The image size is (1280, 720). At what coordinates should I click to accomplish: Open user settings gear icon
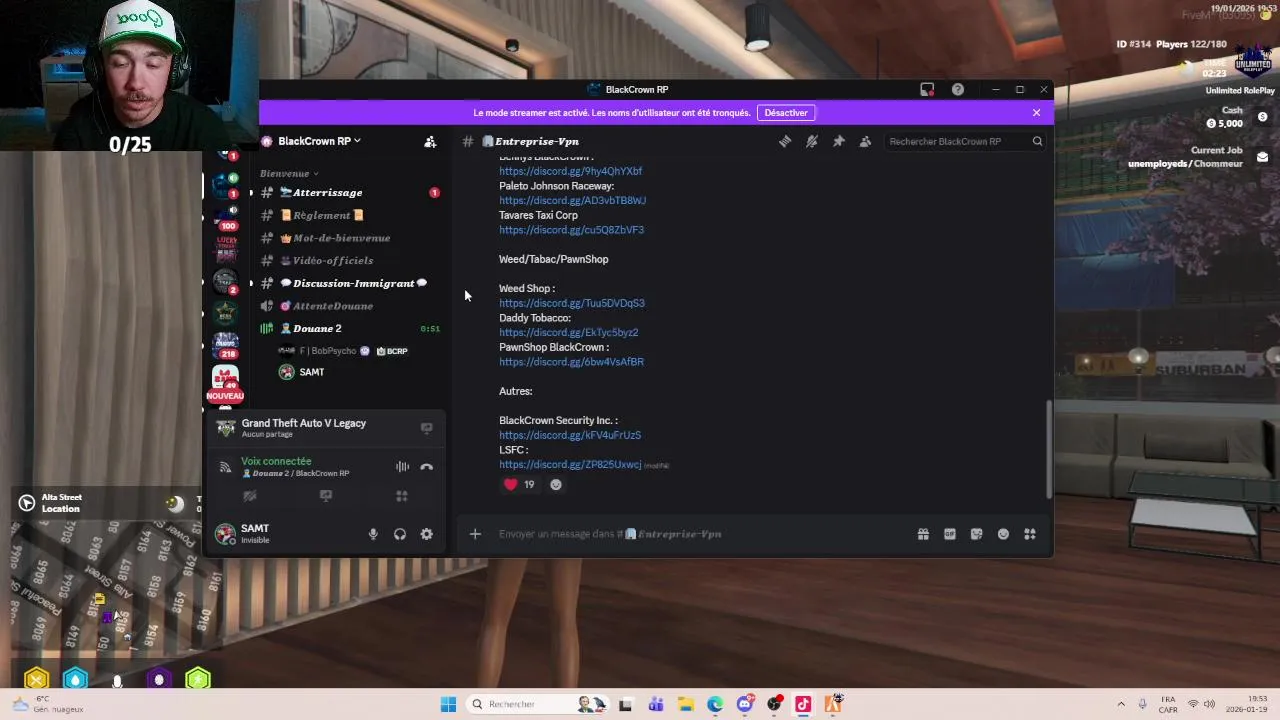click(x=427, y=534)
